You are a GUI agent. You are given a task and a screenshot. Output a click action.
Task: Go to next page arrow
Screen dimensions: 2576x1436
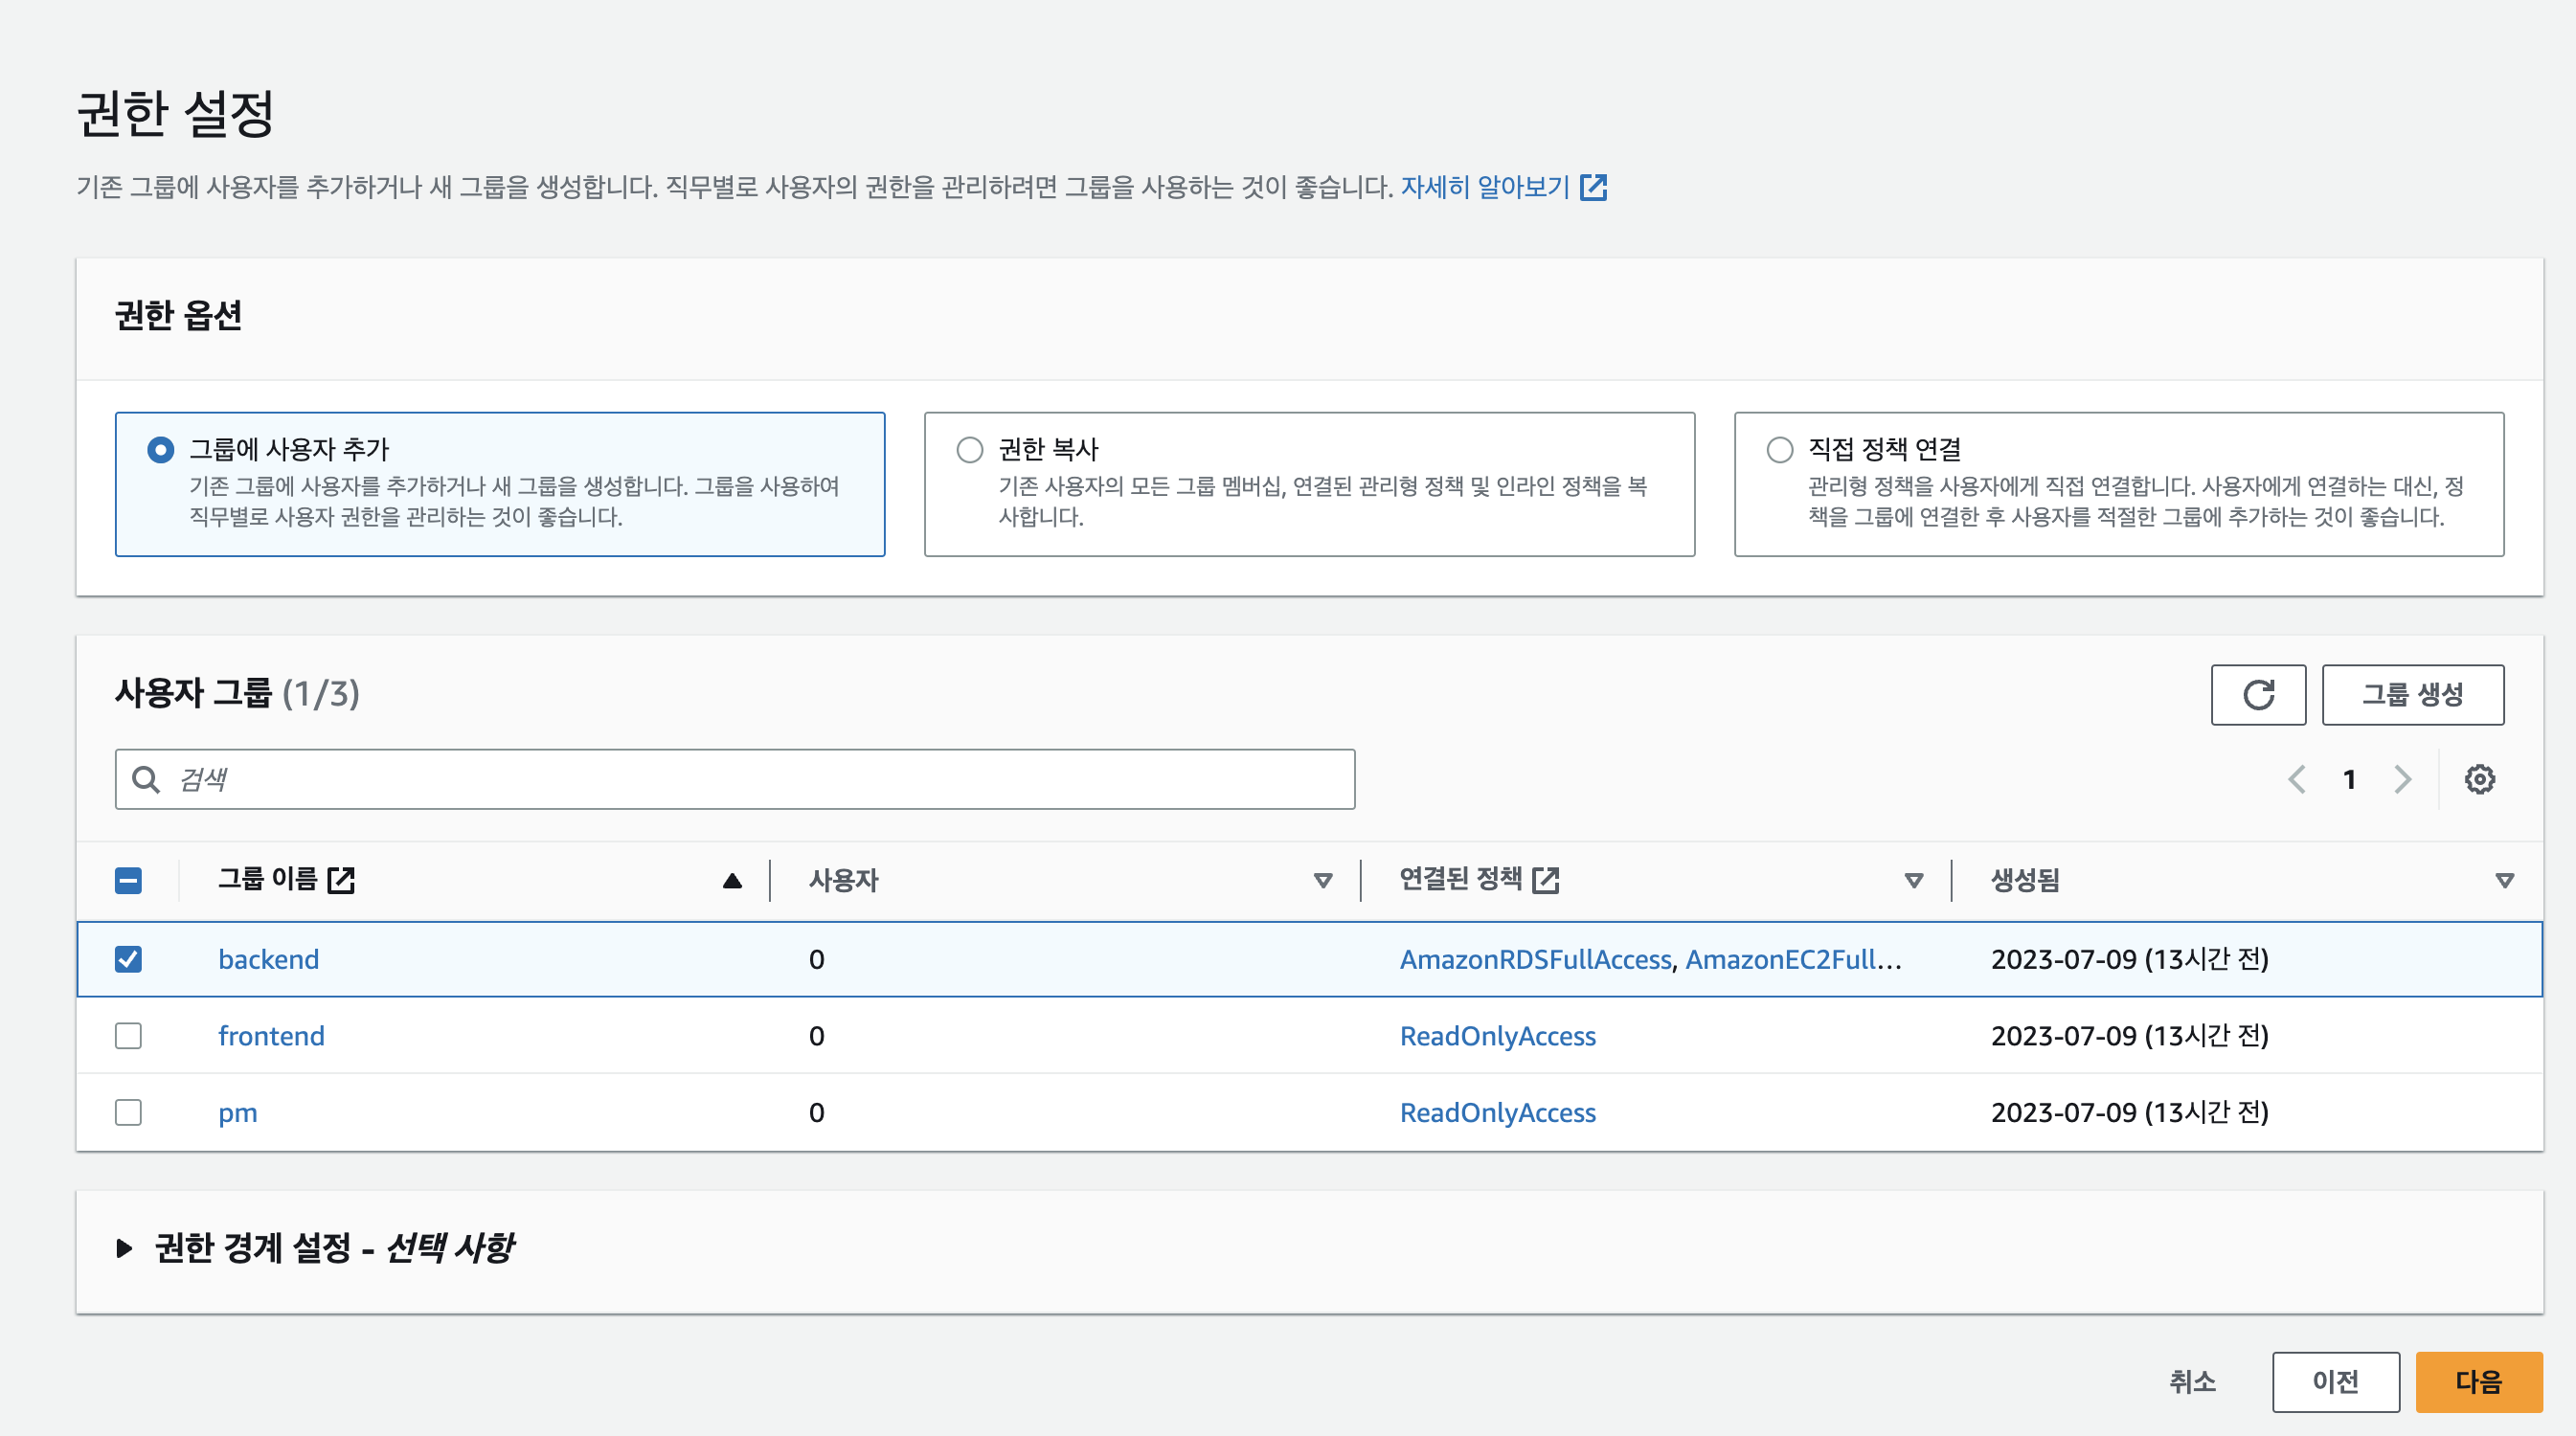(x=2402, y=779)
